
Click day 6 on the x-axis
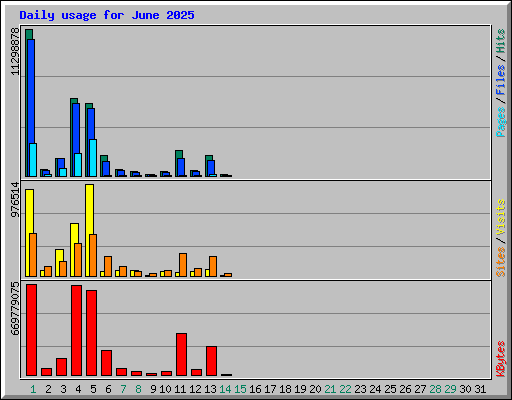(x=108, y=389)
